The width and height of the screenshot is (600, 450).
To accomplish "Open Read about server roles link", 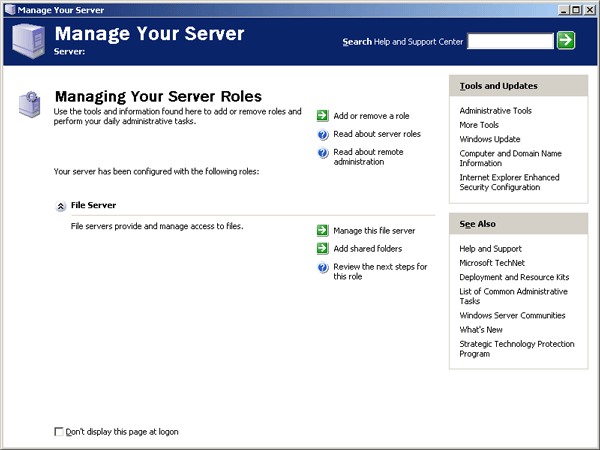I will (x=377, y=134).
